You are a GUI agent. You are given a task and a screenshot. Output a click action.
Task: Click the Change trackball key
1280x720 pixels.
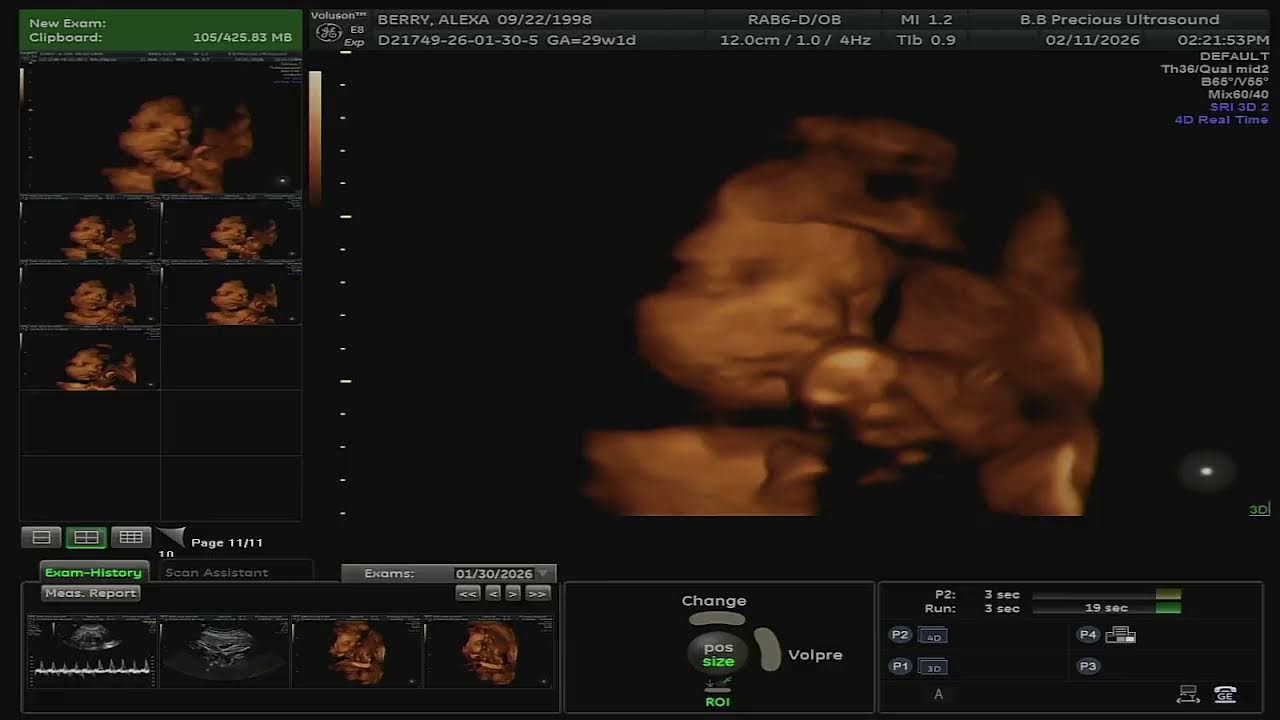point(716,617)
